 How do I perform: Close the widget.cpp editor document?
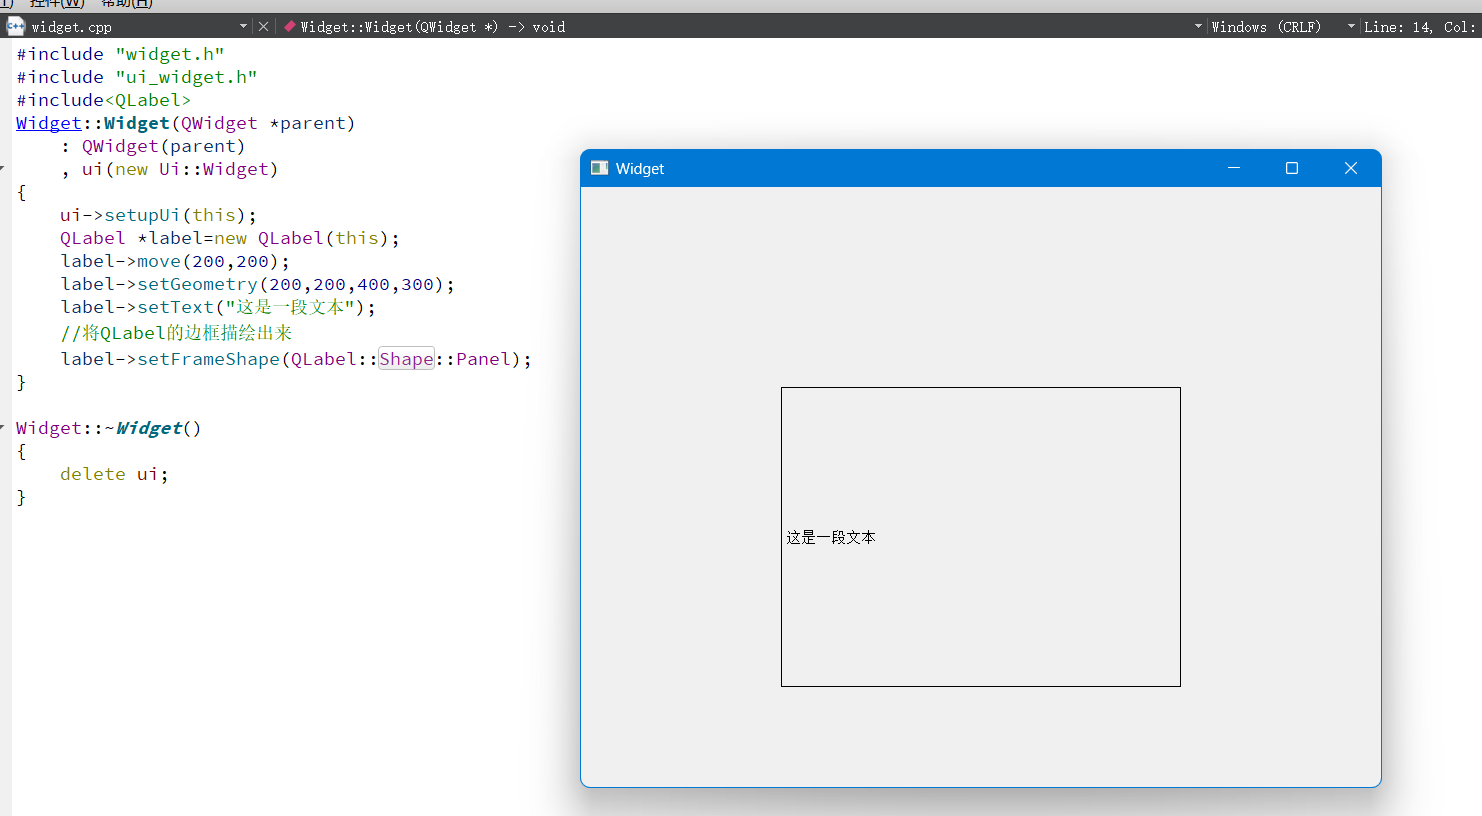[x=264, y=26]
